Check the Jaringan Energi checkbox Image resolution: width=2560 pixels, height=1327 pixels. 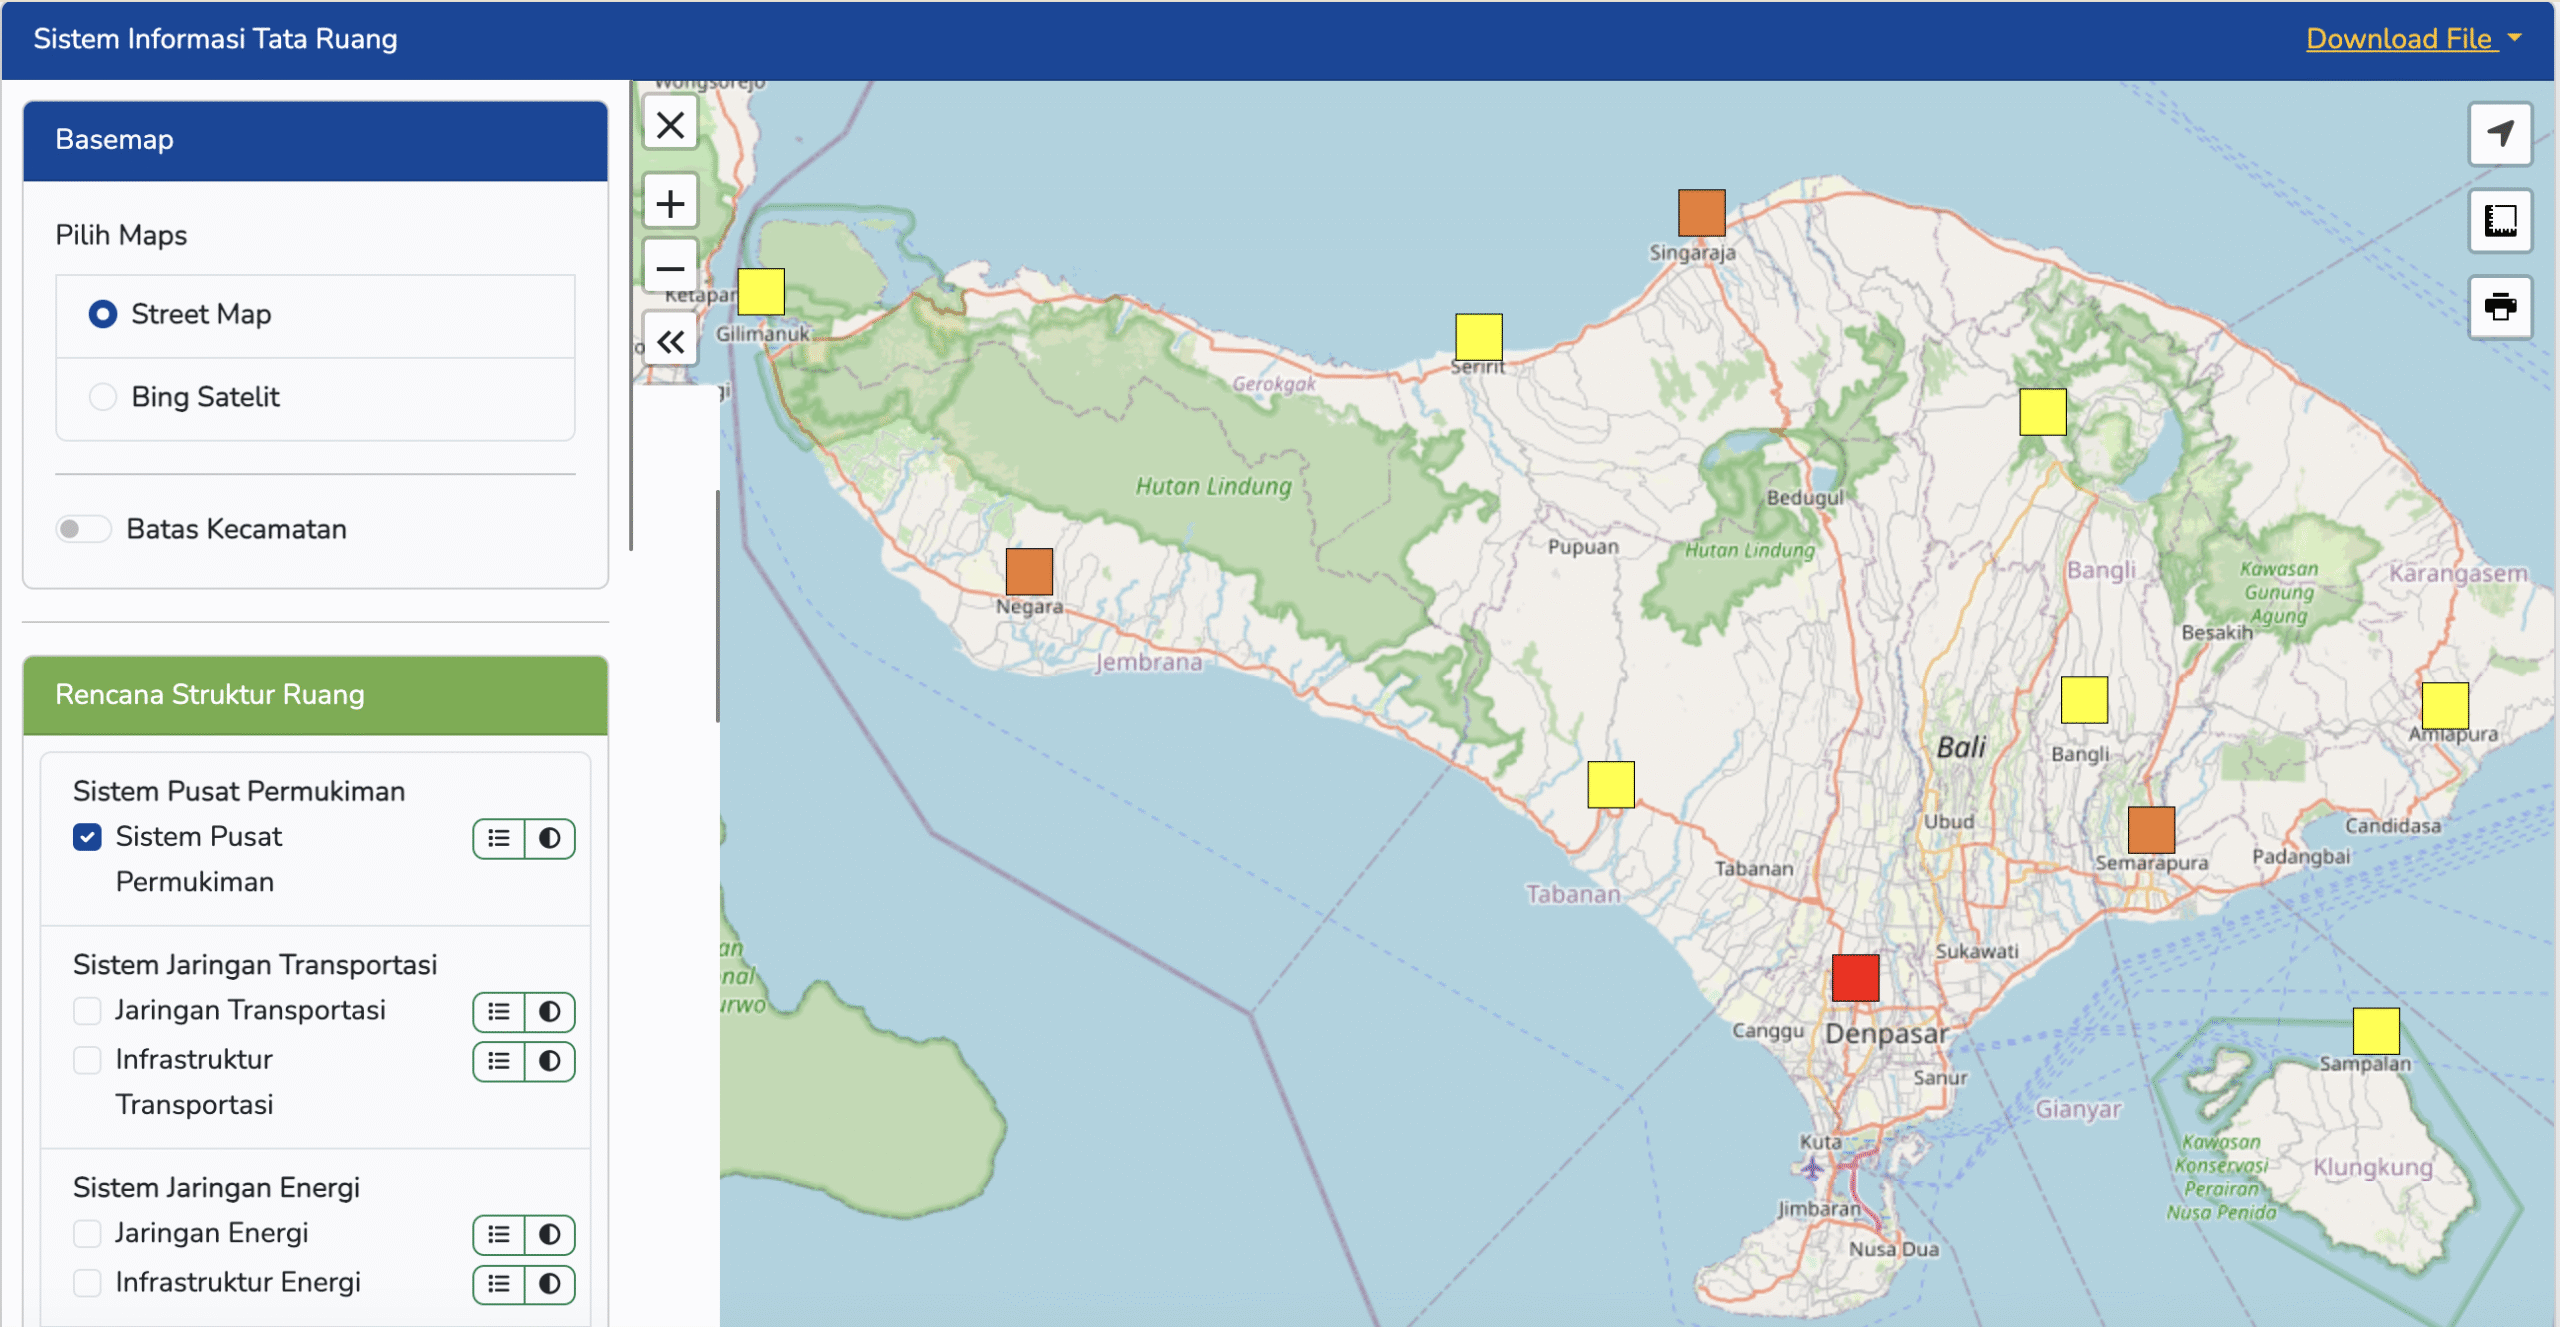[x=87, y=1233]
